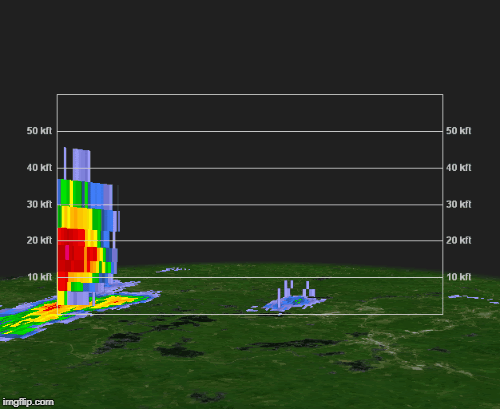Click the tall lavender echo top above 40 kft
The height and width of the screenshot is (409, 500).
(x=82, y=165)
